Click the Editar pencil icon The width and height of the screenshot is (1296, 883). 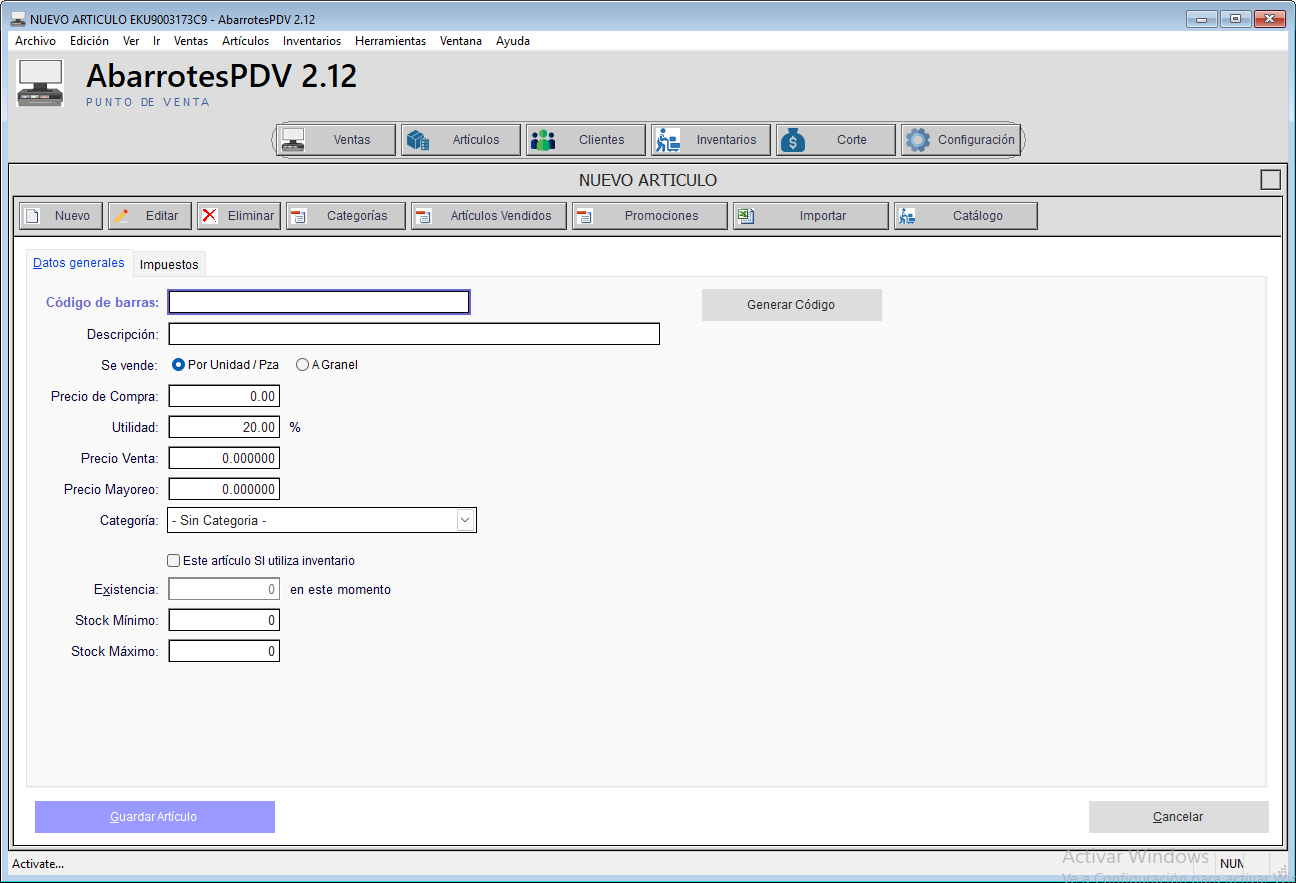click(121, 216)
